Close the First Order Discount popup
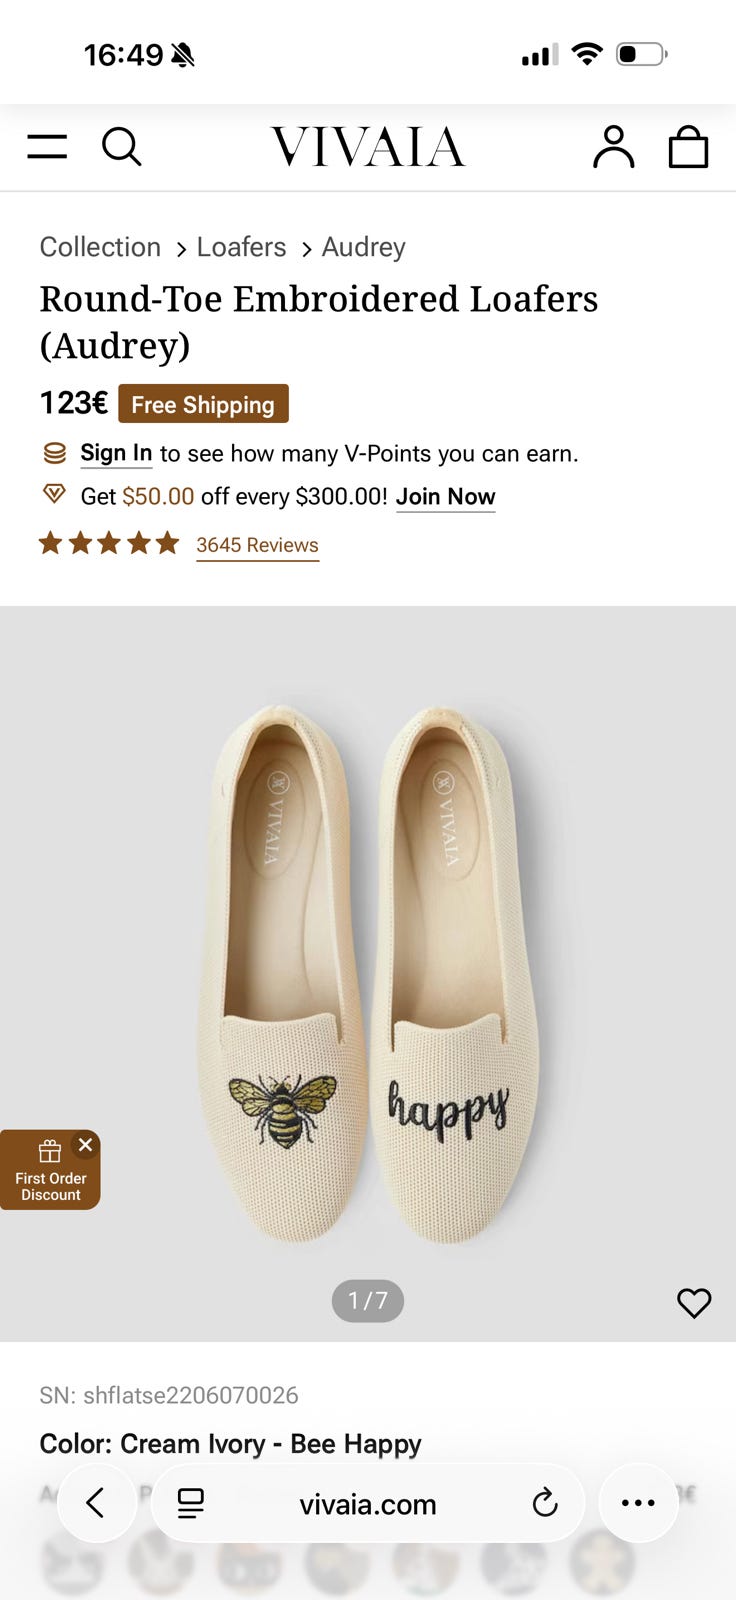 coord(85,1145)
